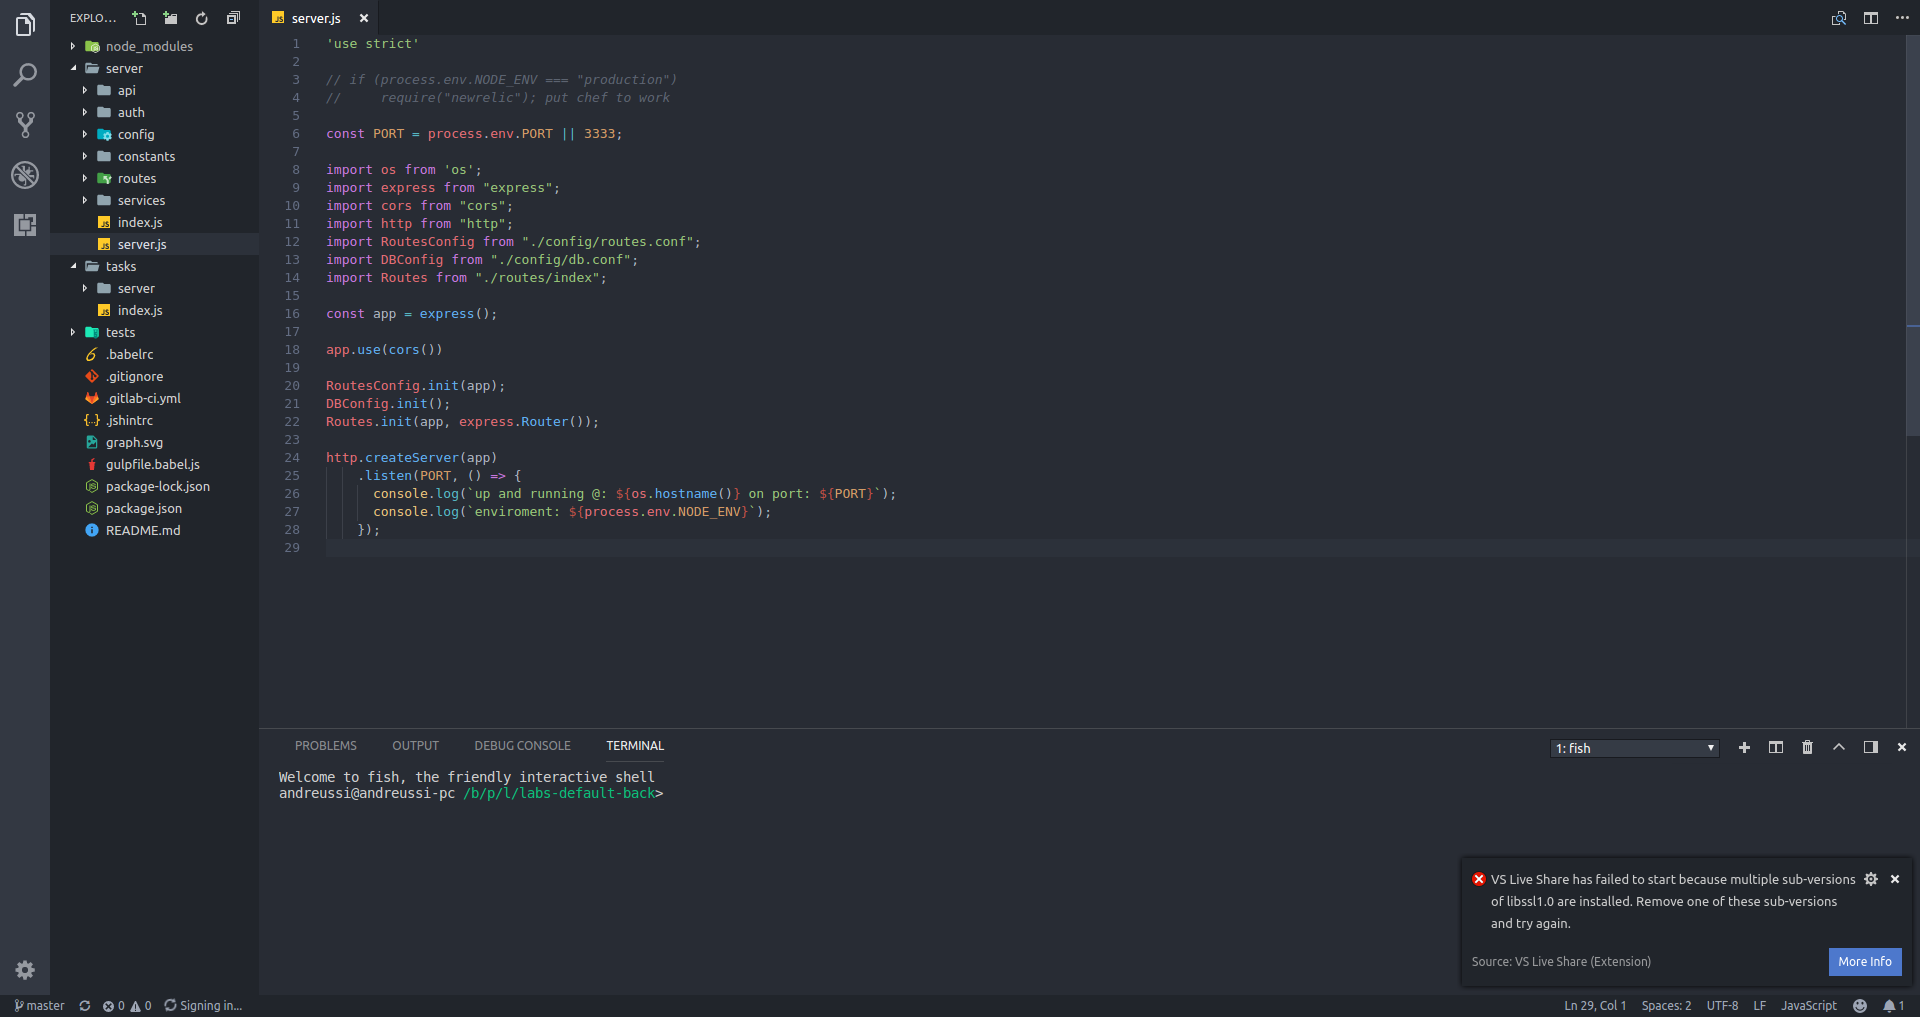Change end of line via LF
The width and height of the screenshot is (1920, 1017).
[1759, 1006]
